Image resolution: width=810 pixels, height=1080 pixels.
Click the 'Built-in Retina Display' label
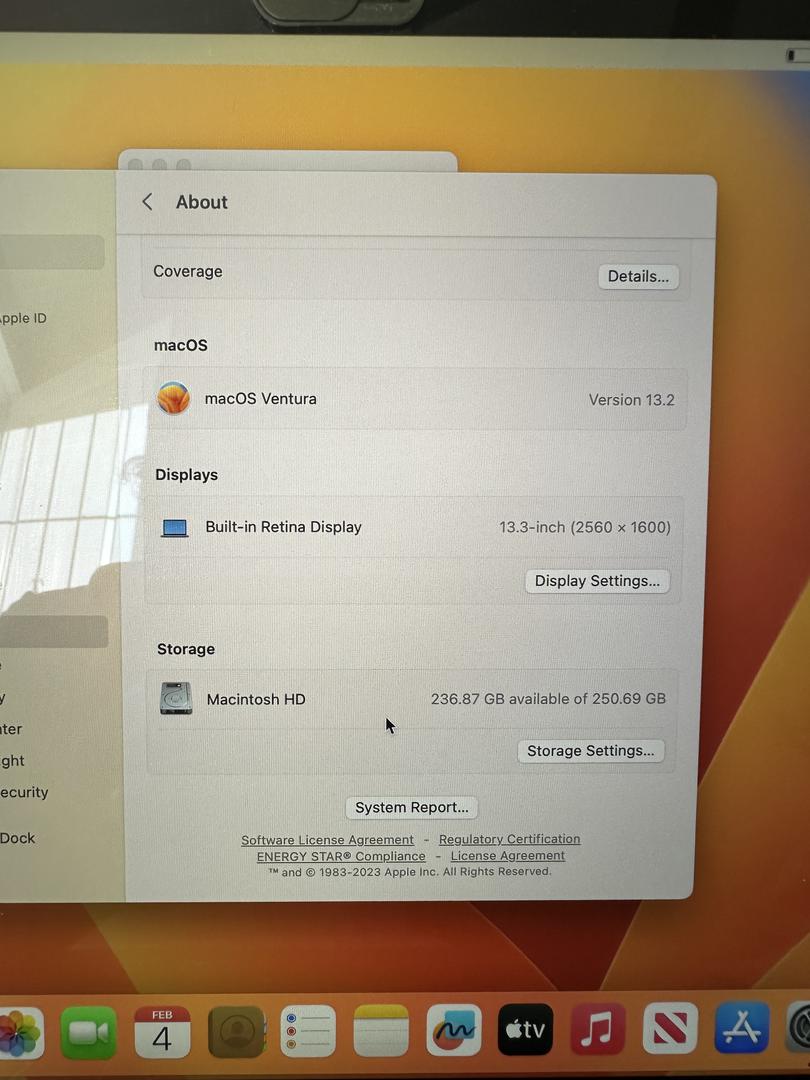(283, 527)
